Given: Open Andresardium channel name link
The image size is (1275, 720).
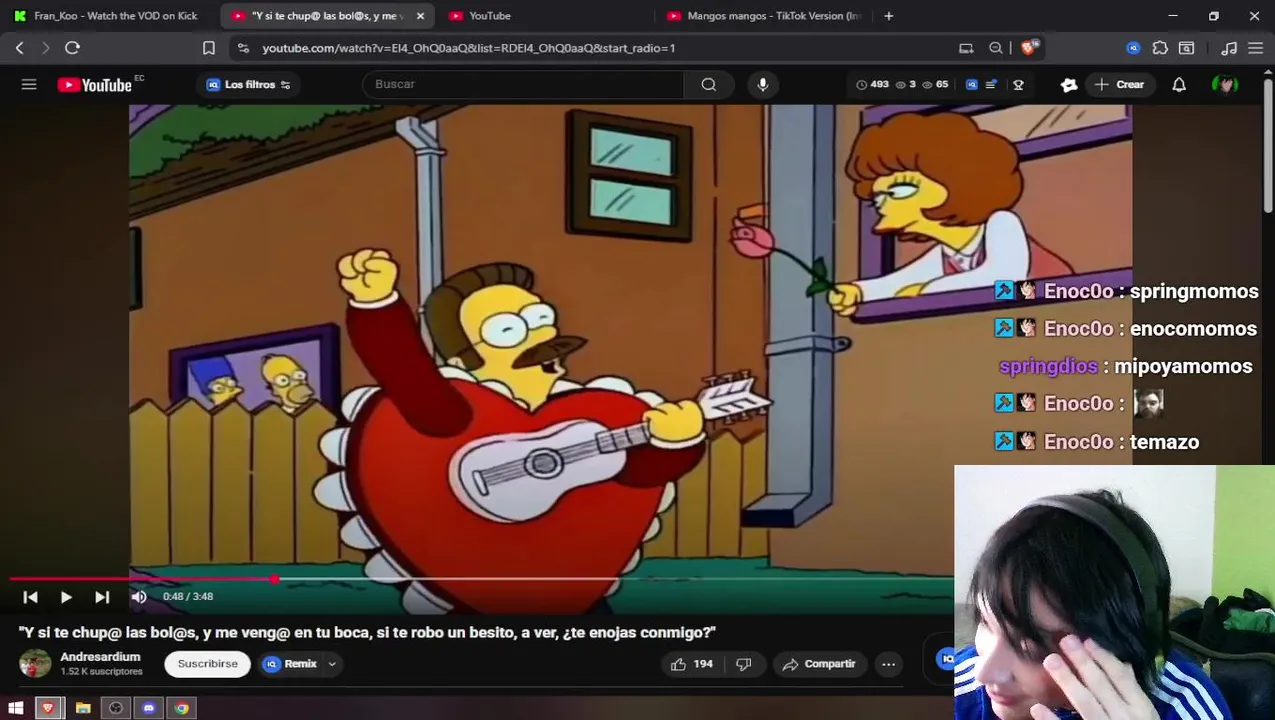Looking at the screenshot, I should (100, 657).
